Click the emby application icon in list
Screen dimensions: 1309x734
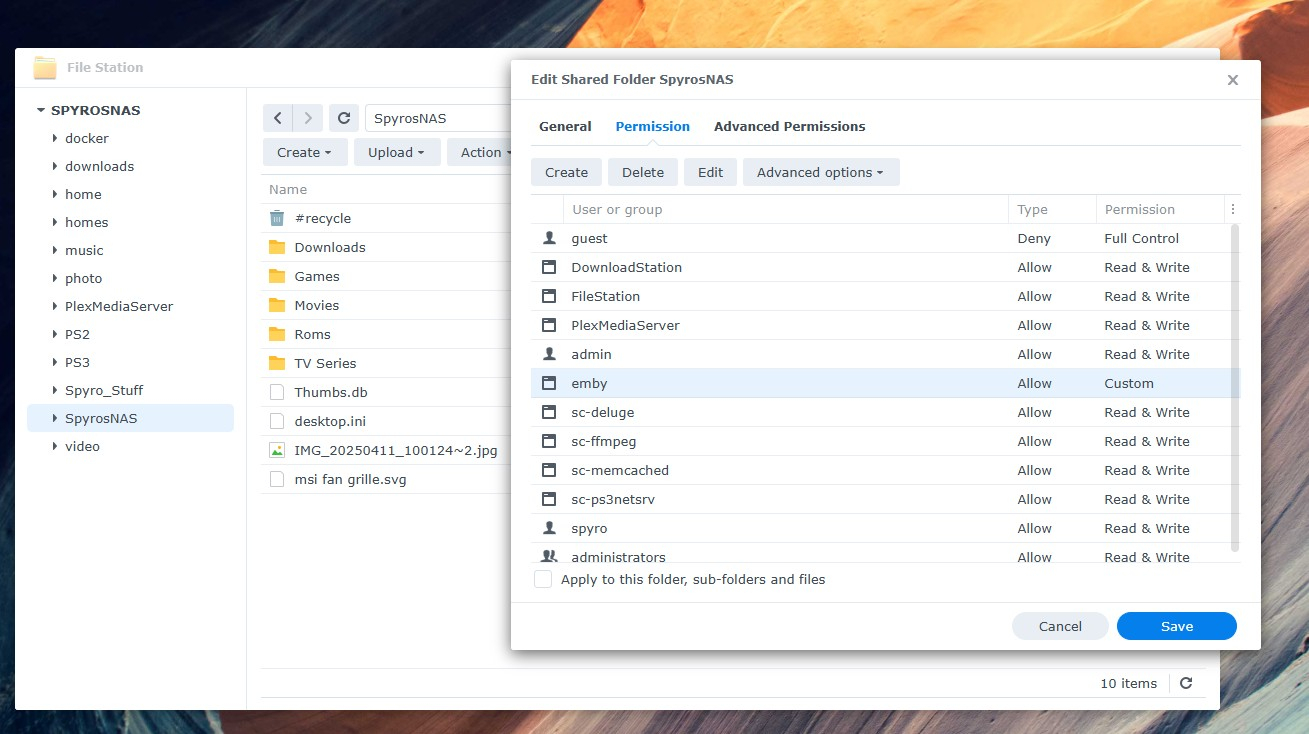(x=548, y=383)
